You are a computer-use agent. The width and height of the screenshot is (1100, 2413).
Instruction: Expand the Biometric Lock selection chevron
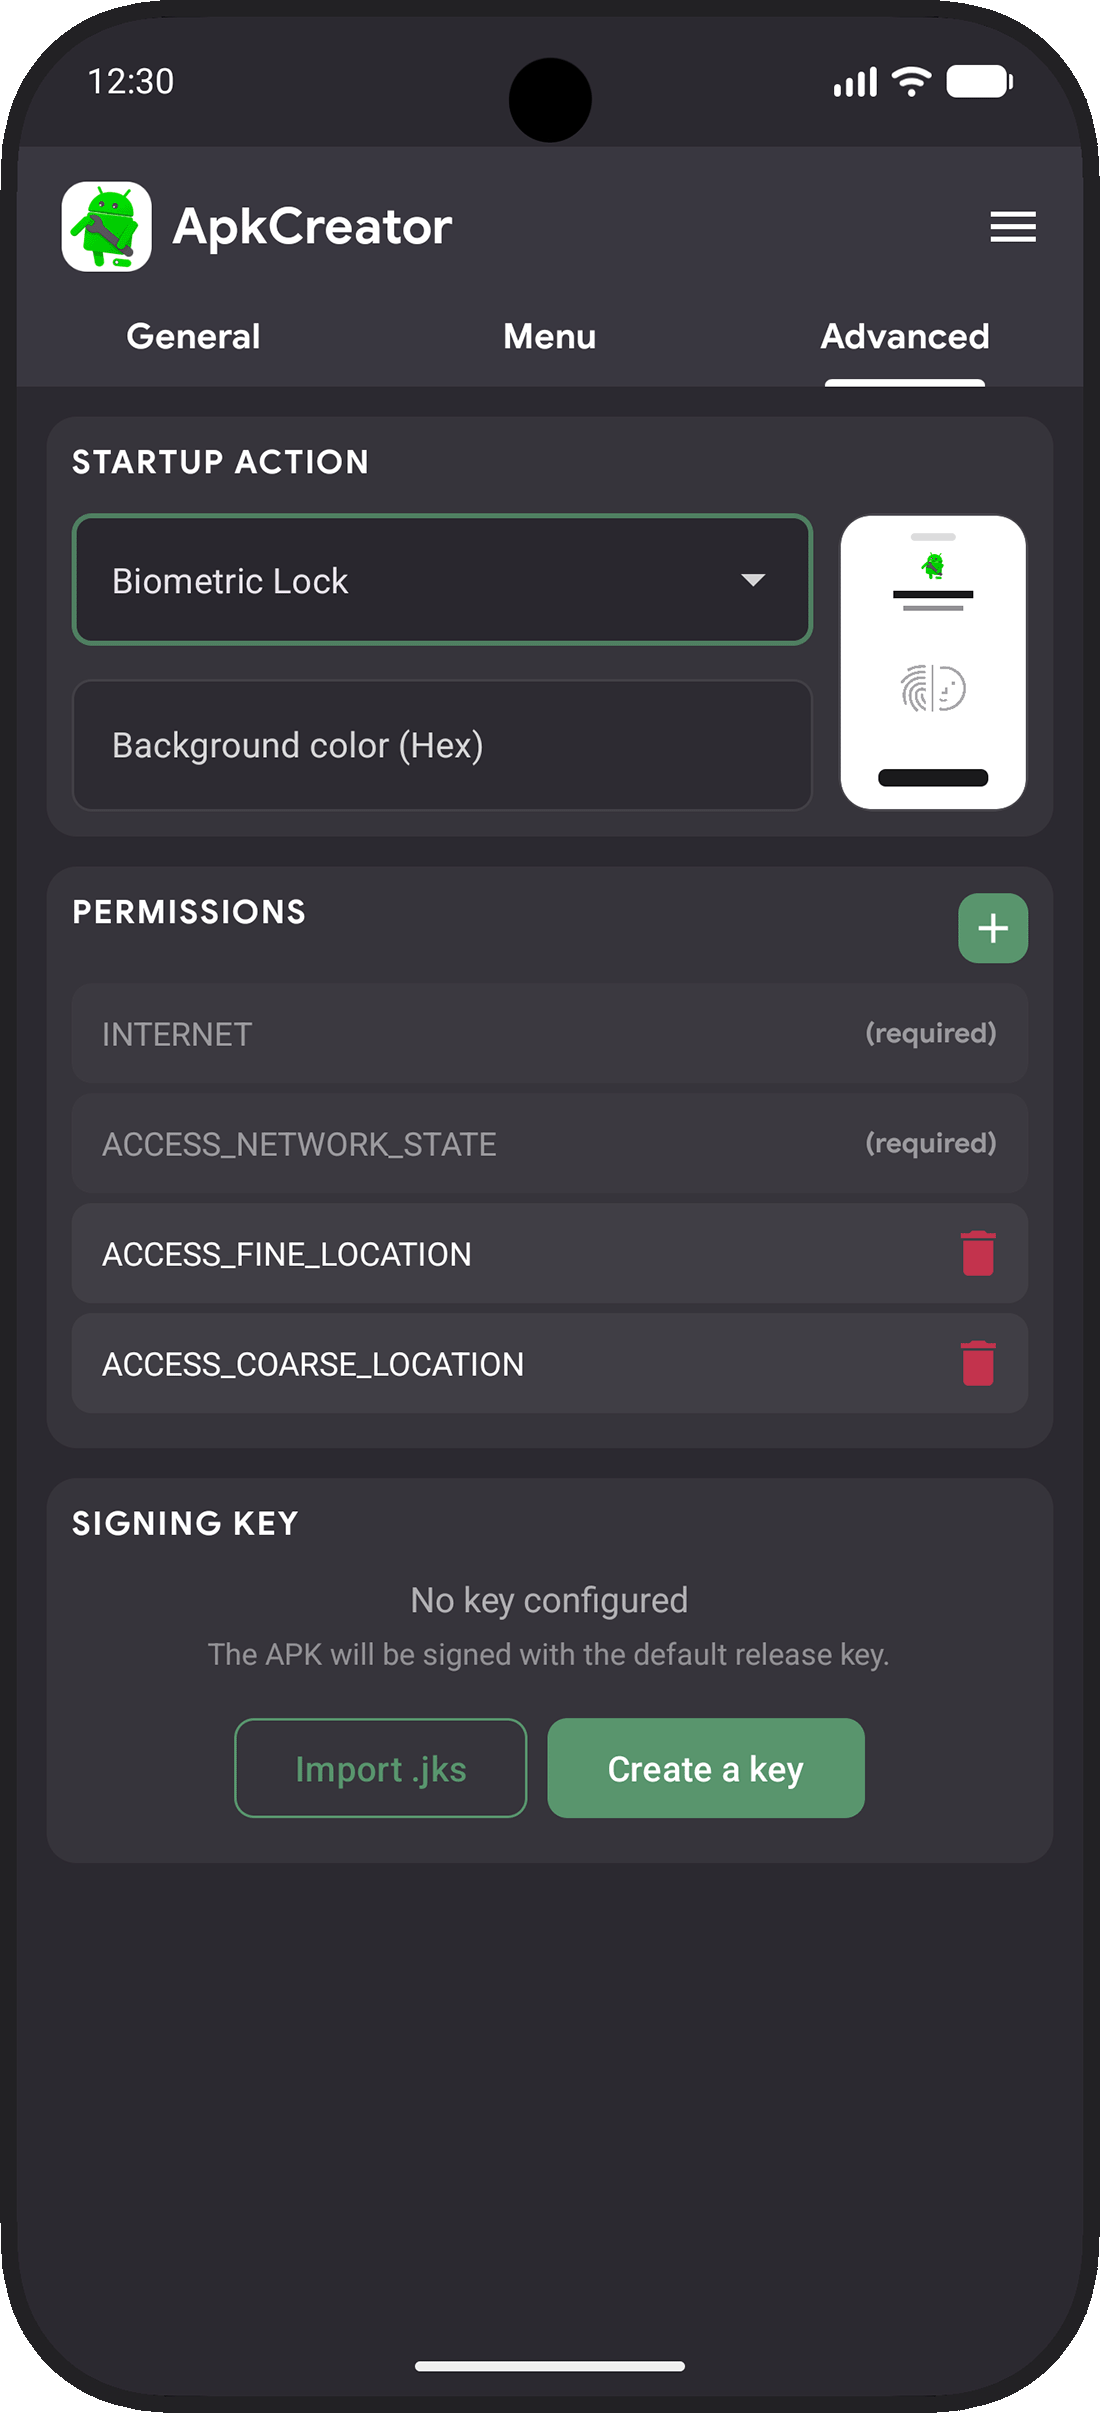coord(753,580)
